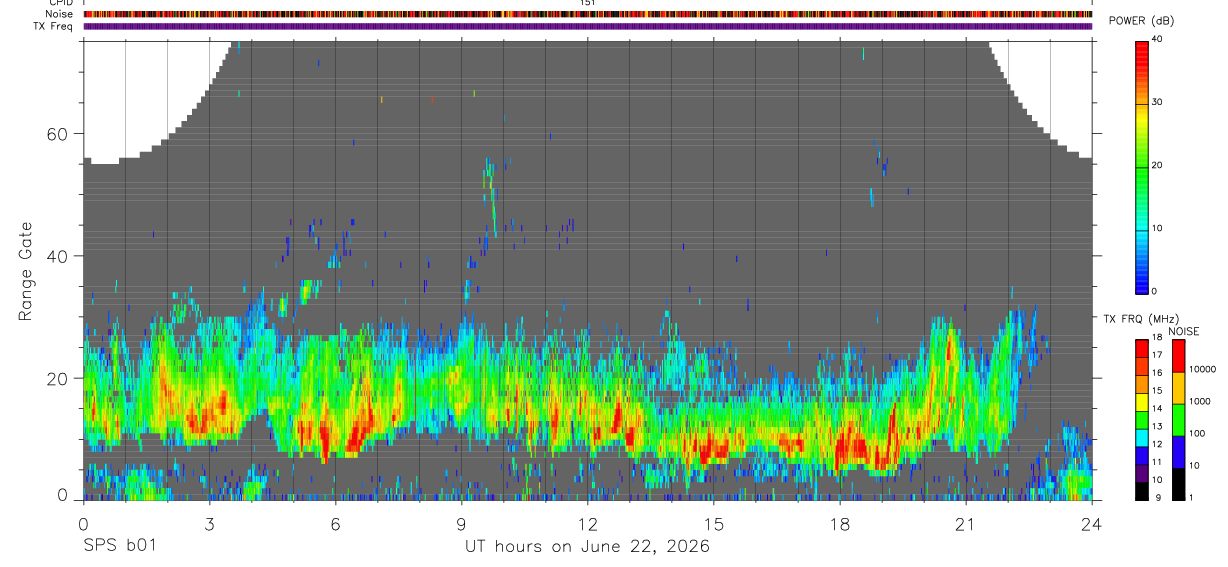Click the 6 hour mark on the time axis
The height and width of the screenshot is (567, 1228).
click(x=335, y=524)
